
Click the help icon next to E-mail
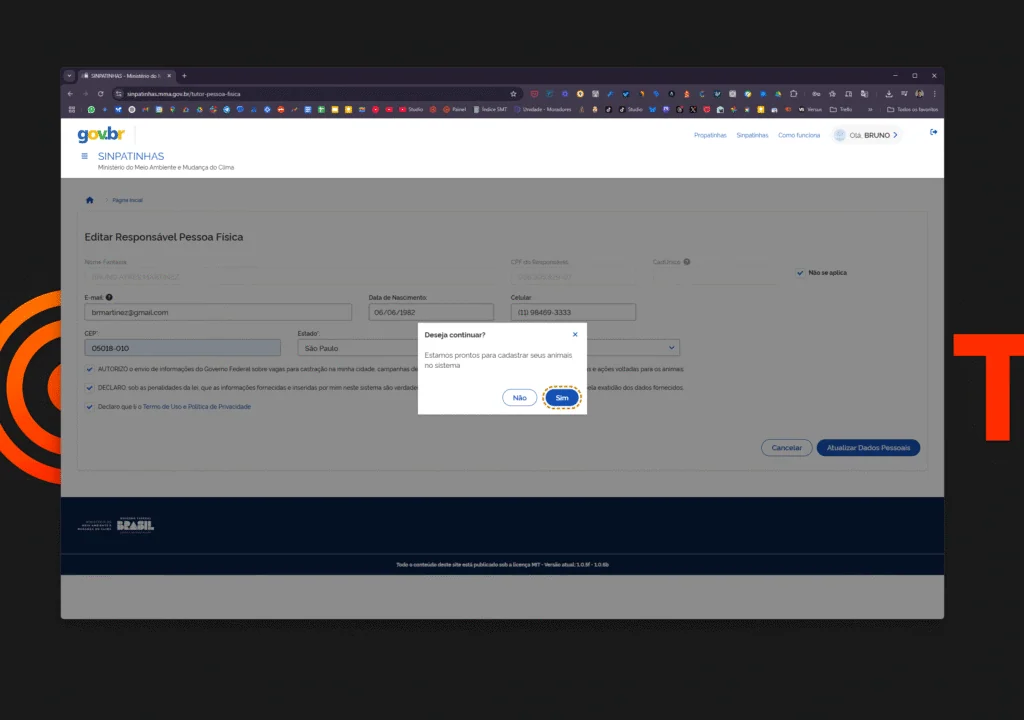point(109,297)
